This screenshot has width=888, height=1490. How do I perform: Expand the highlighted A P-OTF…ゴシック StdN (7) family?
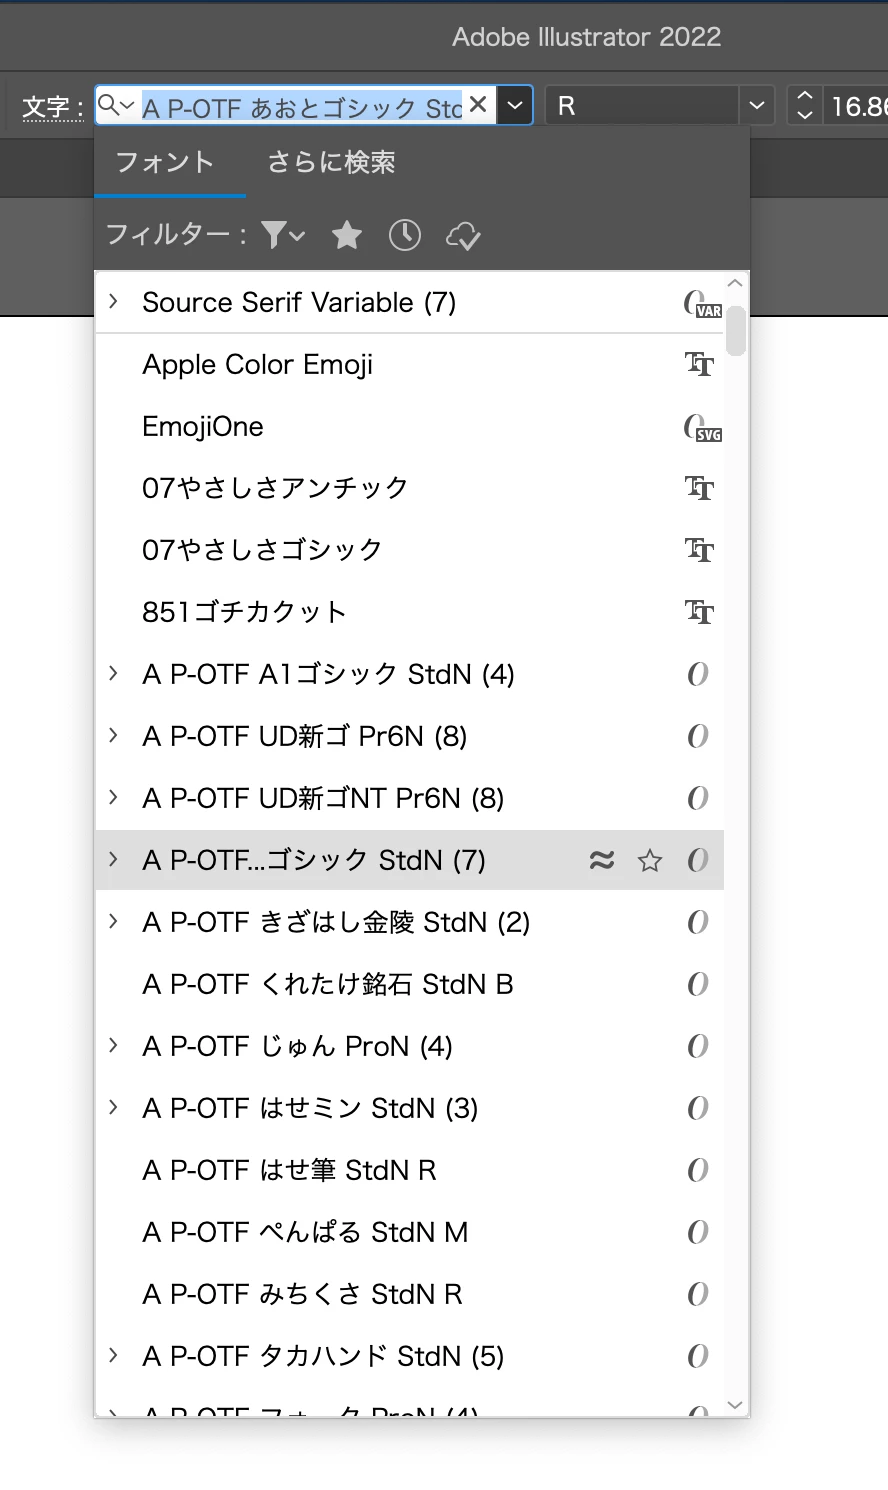pyautogui.click(x=113, y=859)
